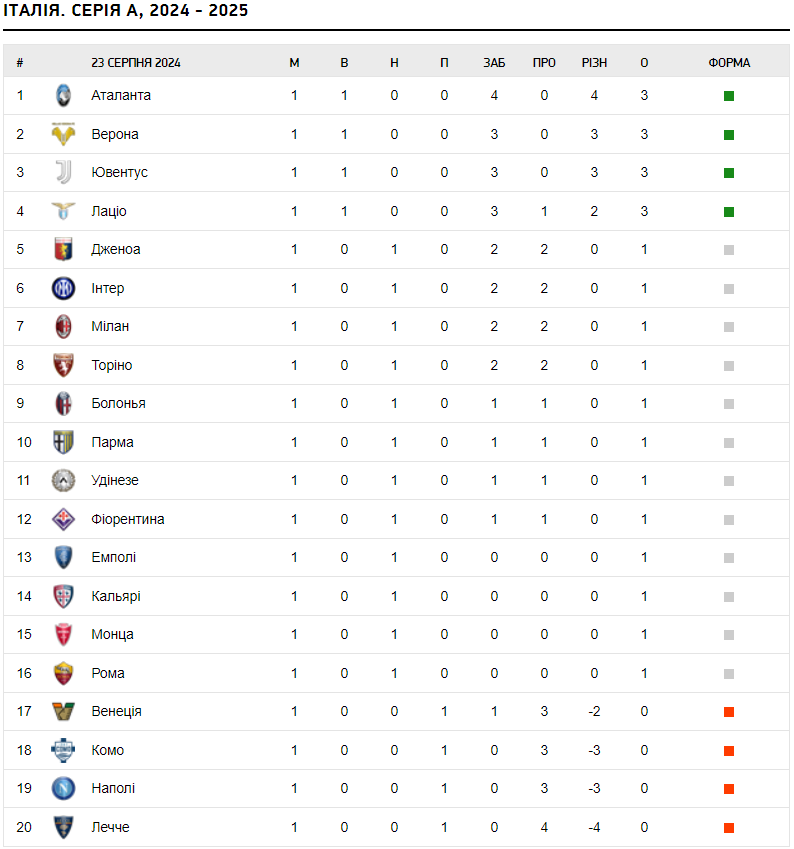This screenshot has width=794, height=849.
Task: Click Atalanta's green form indicator square
Action: (729, 96)
